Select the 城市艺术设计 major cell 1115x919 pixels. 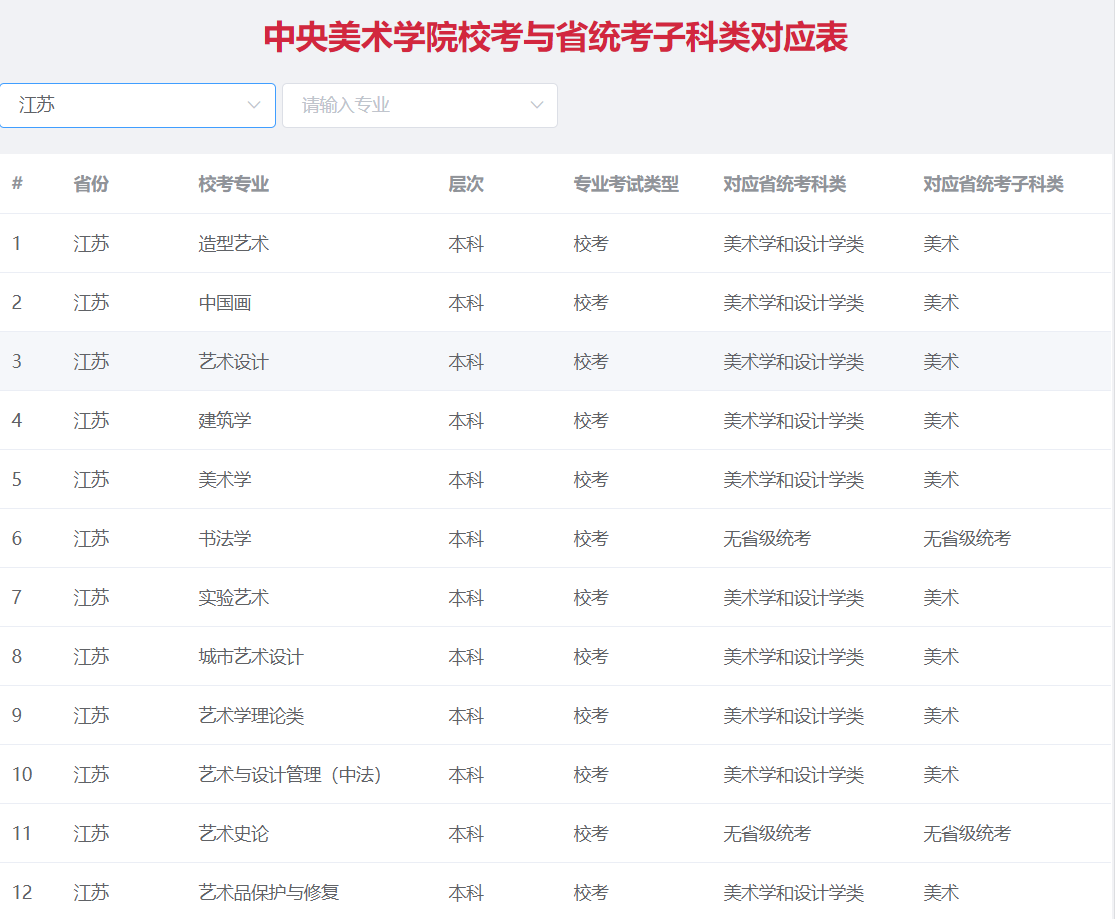pos(251,657)
